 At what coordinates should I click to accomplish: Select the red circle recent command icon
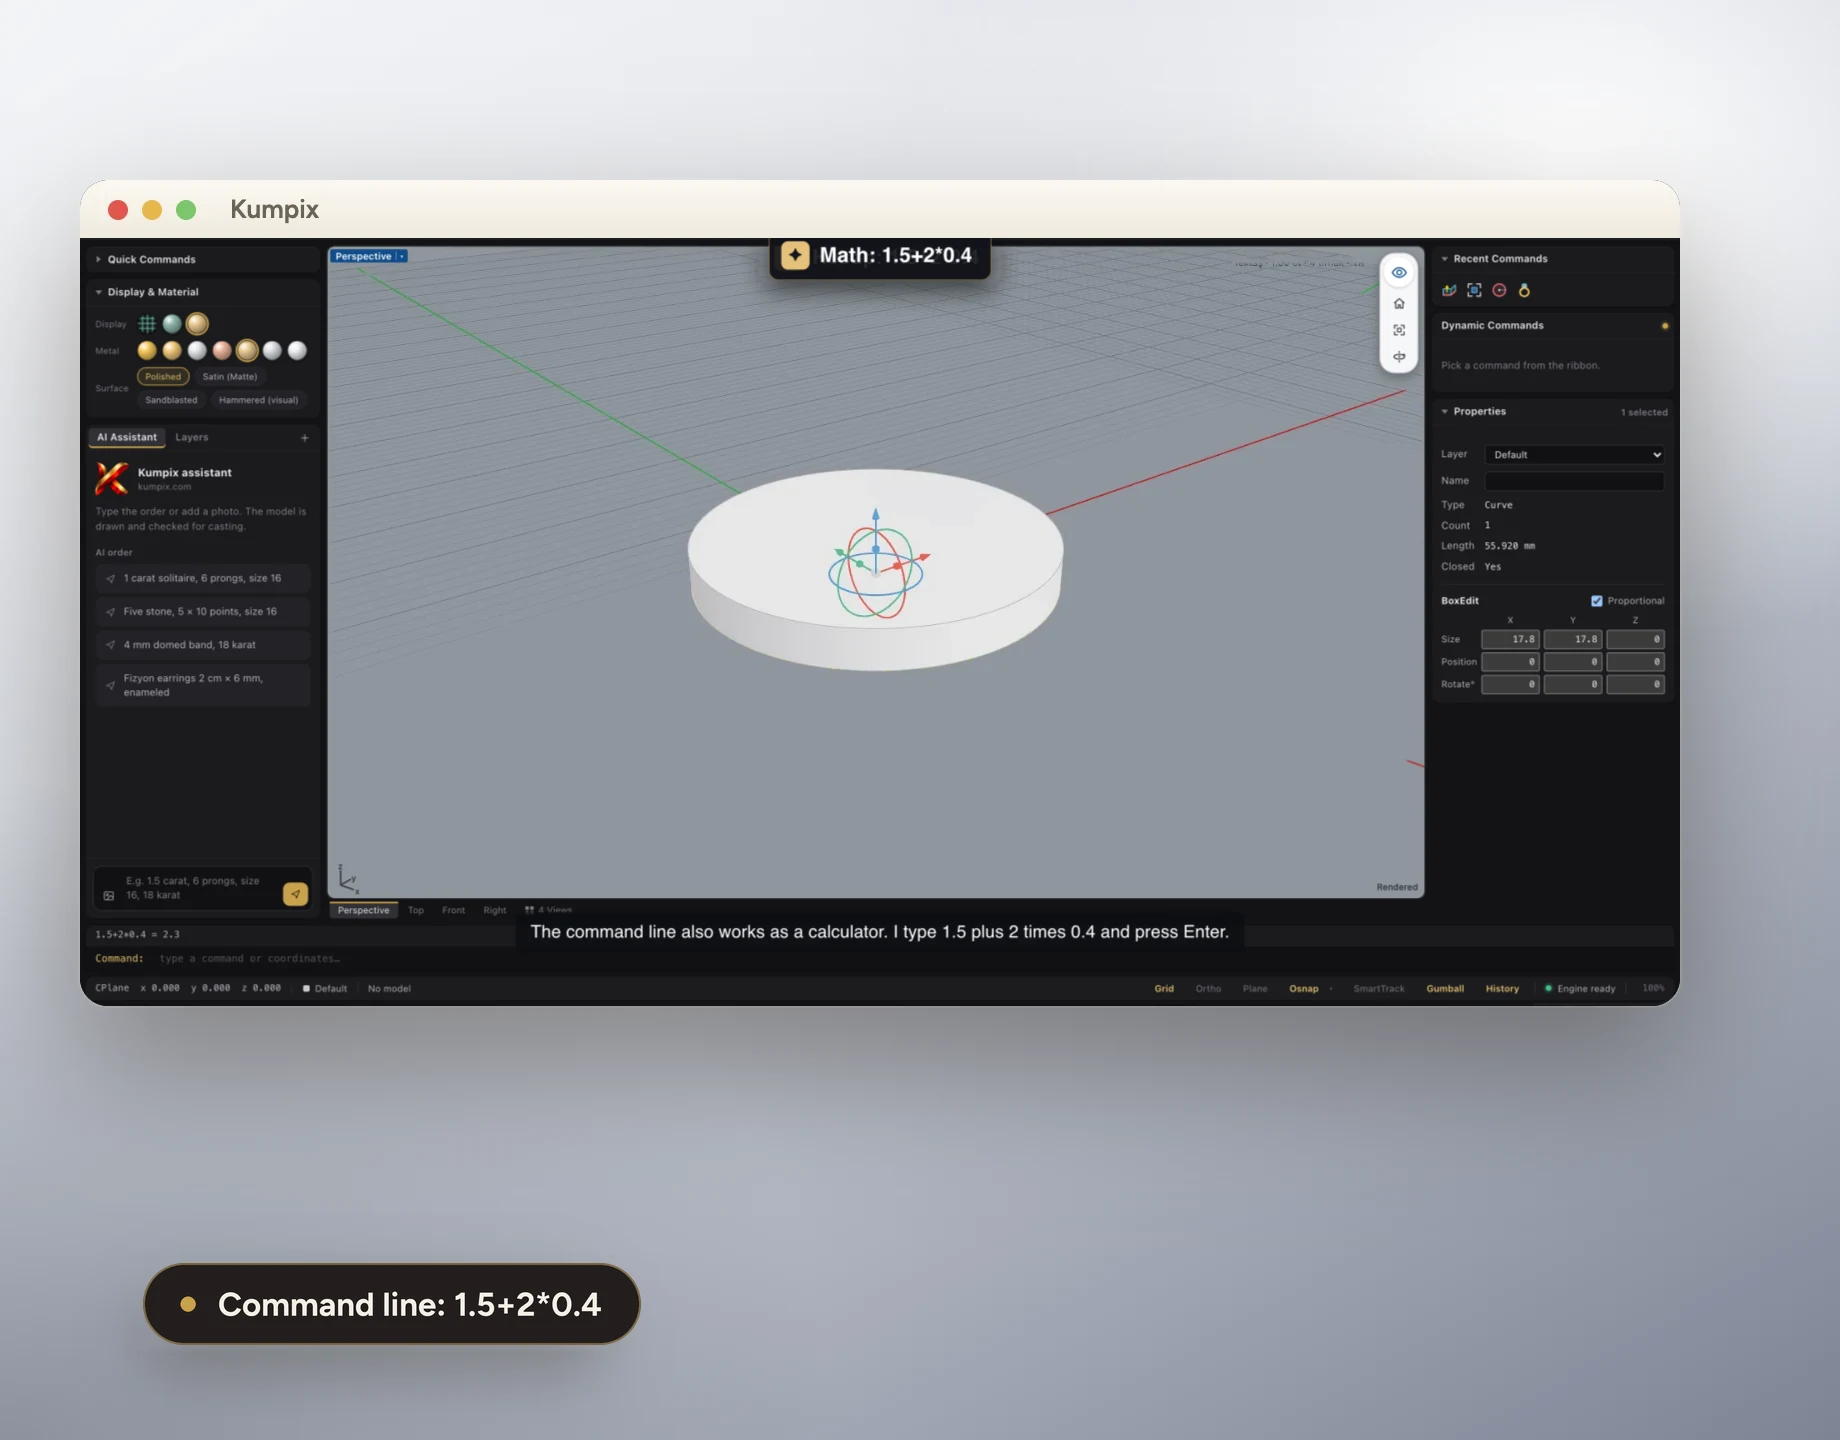point(1499,290)
